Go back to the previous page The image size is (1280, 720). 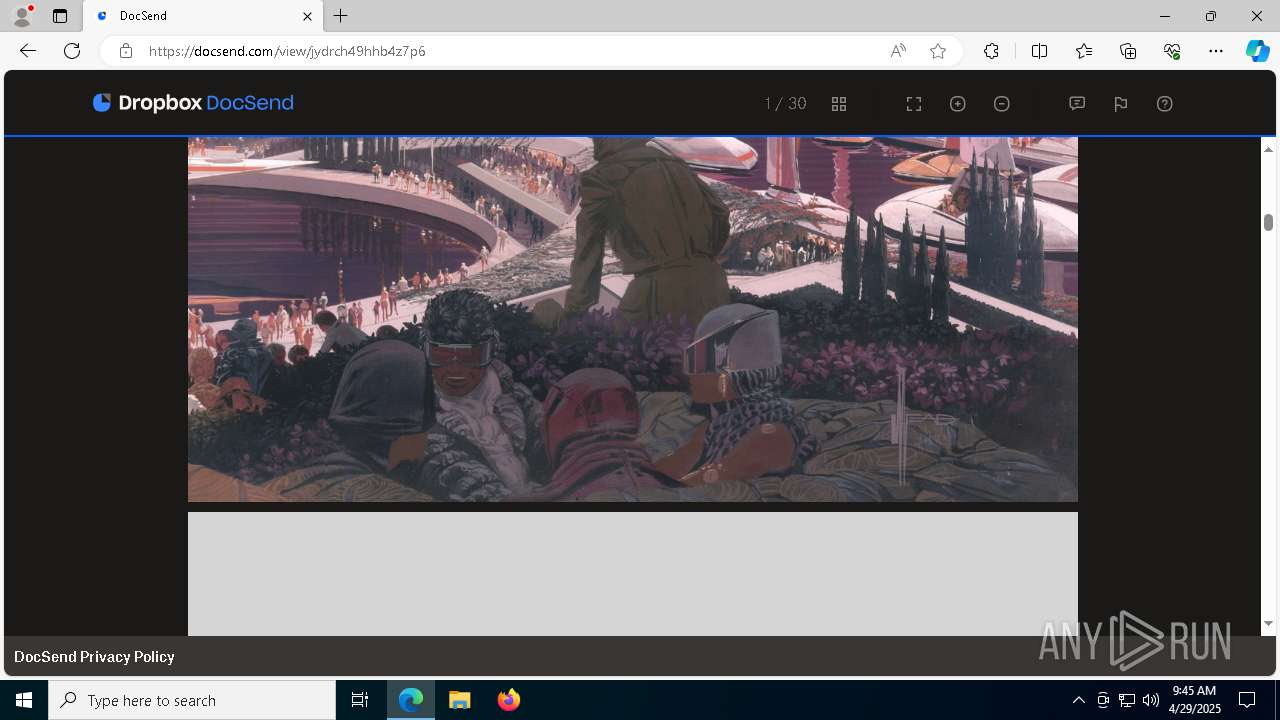click(x=28, y=51)
